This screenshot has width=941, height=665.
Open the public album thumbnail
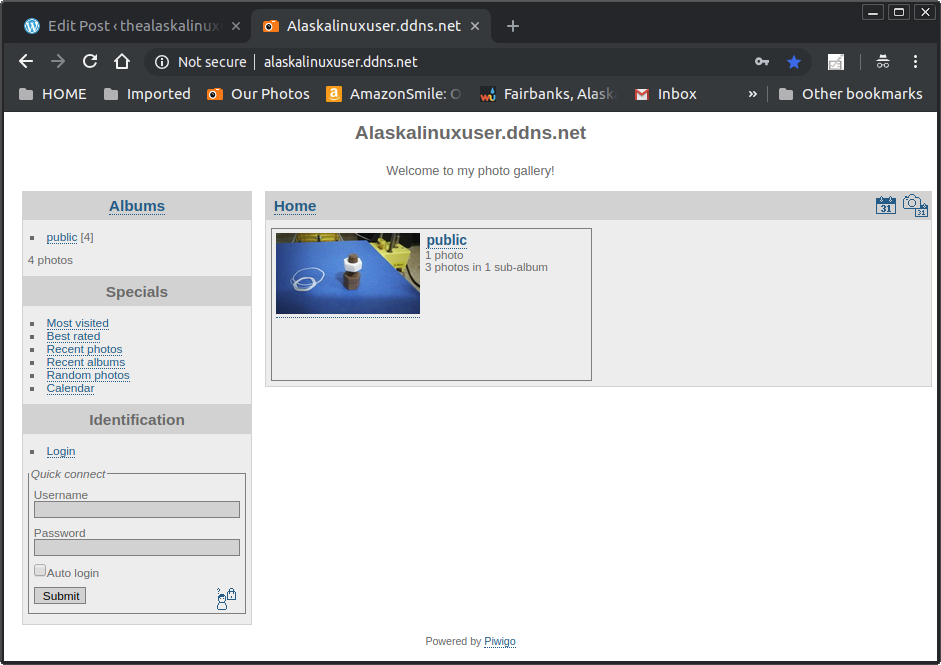point(348,273)
